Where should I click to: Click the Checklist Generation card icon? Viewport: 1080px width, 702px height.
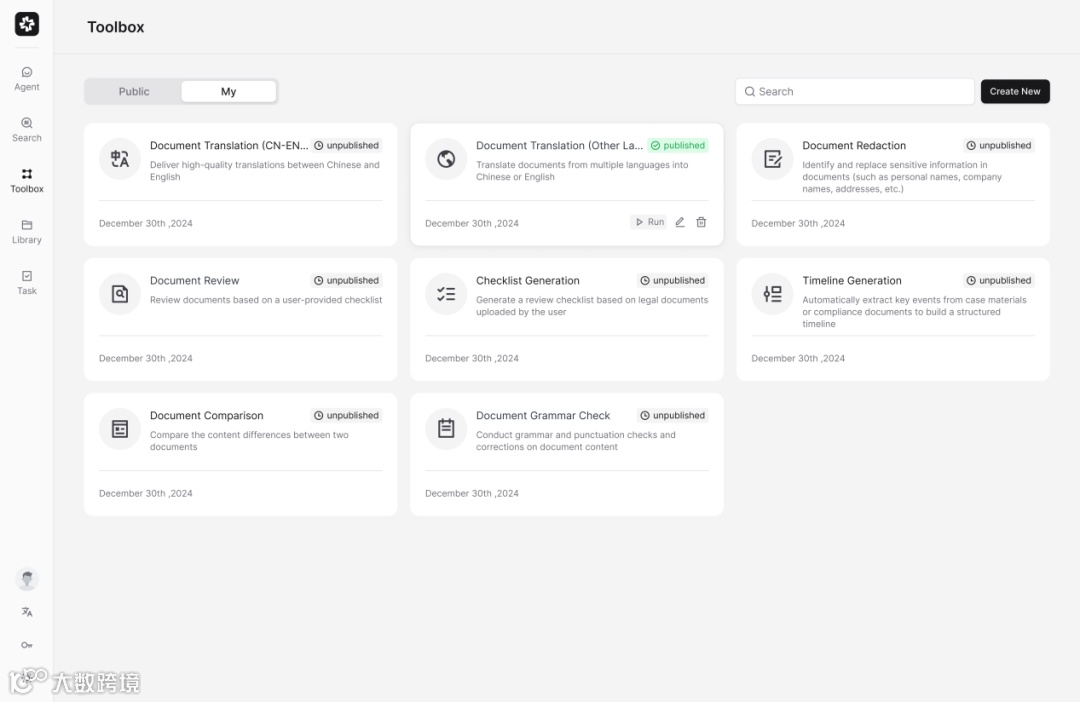click(x=446, y=293)
